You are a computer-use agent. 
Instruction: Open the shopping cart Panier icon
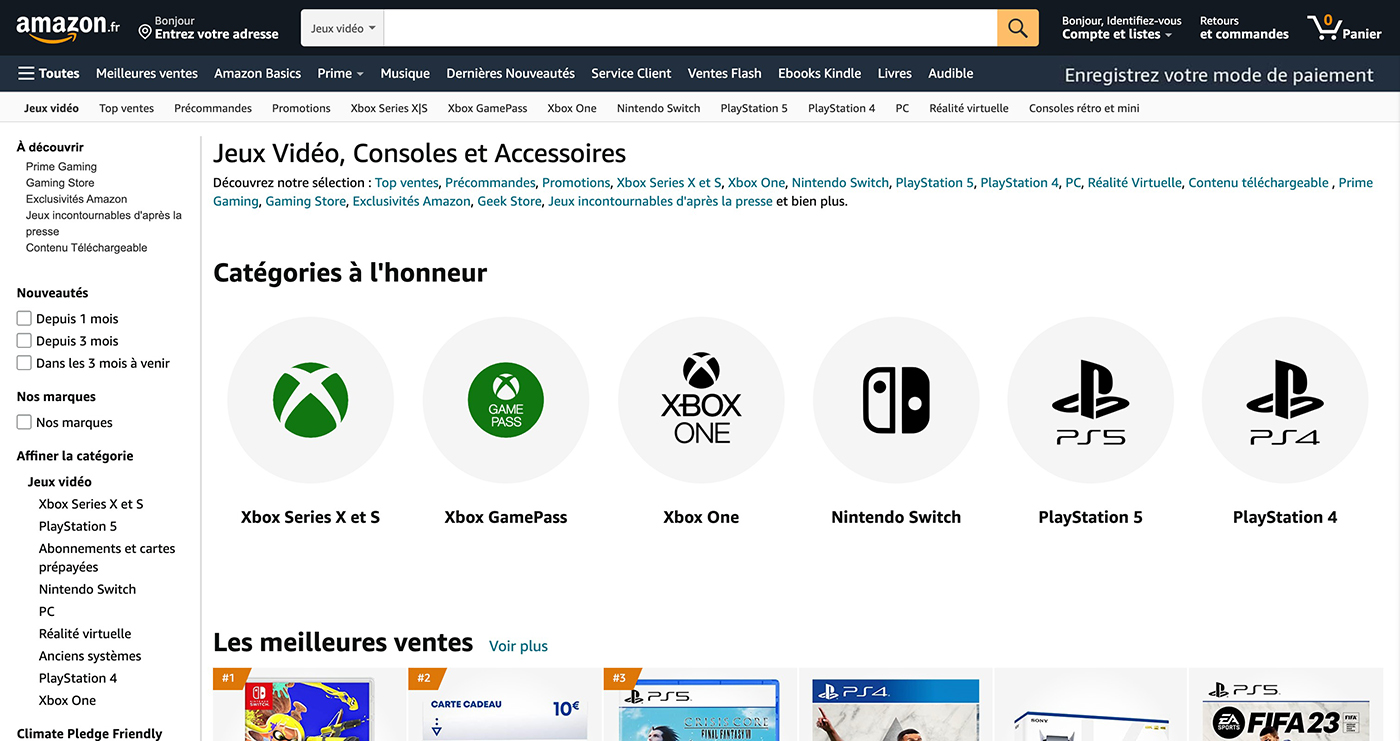click(x=1343, y=28)
